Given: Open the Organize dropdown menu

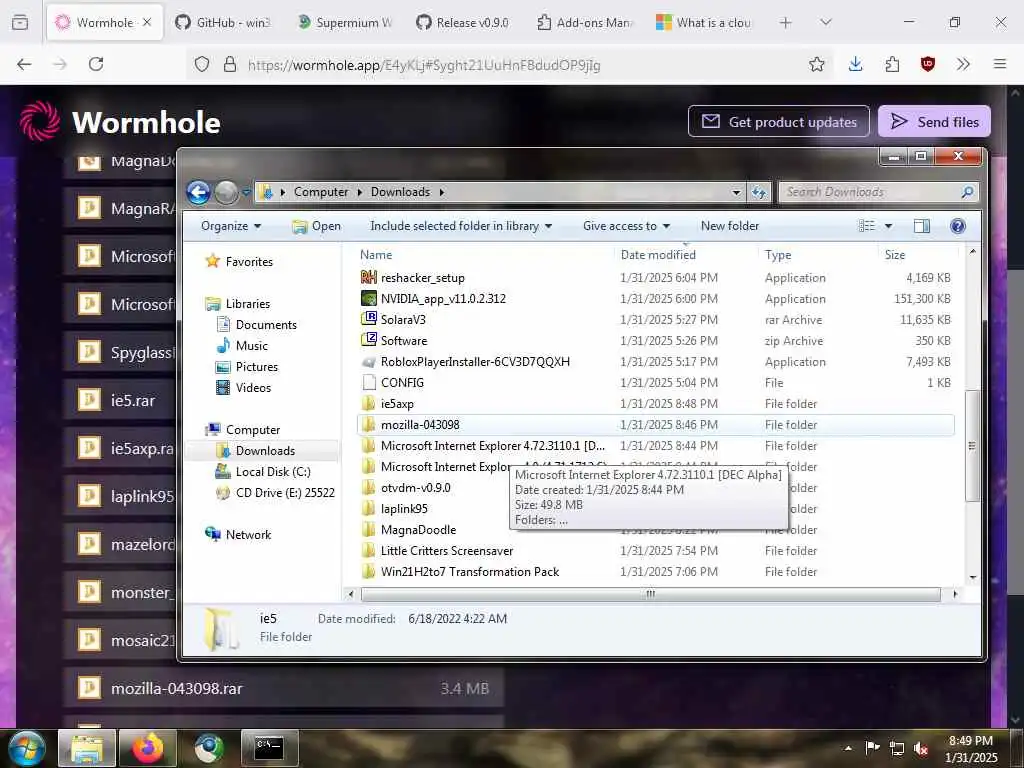Looking at the screenshot, I should (231, 226).
